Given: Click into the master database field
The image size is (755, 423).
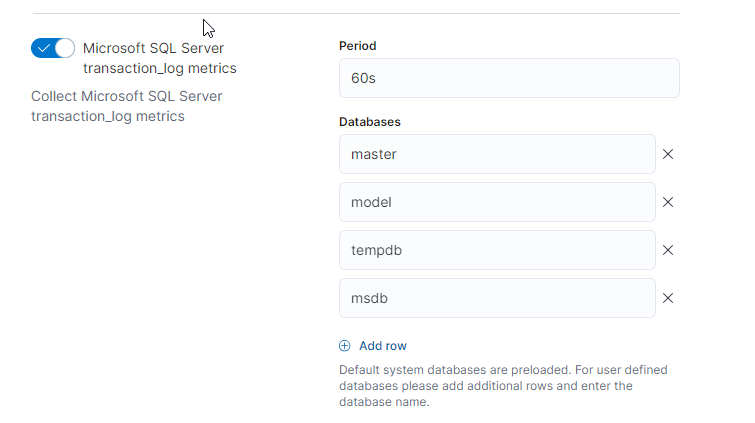Looking at the screenshot, I should pyautogui.click(x=497, y=154).
